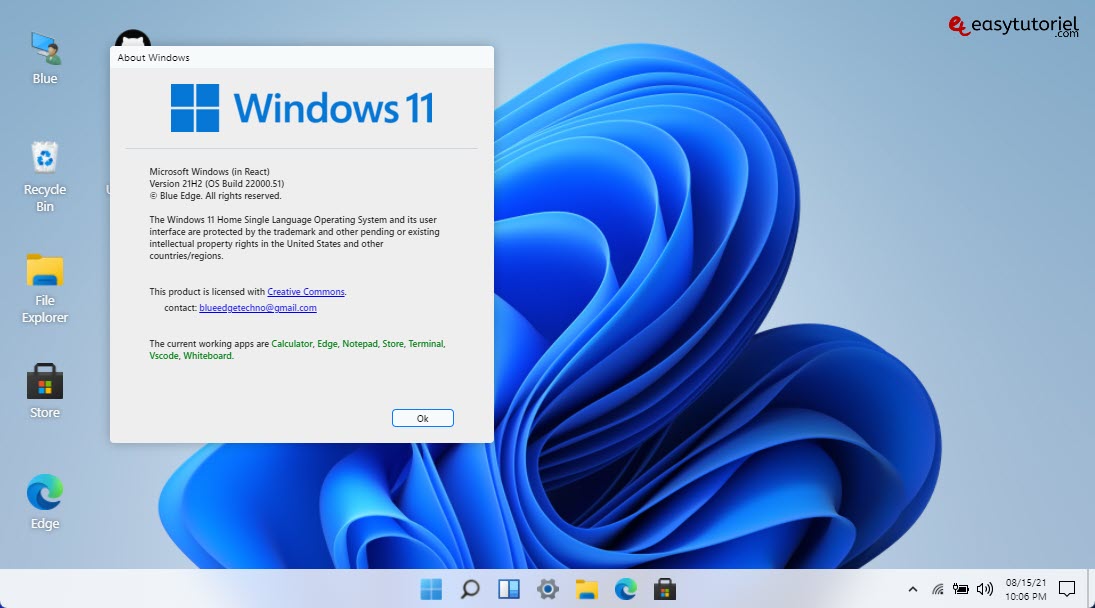Screen dimensions: 1095x608
Task: Click the About Windows title bar
Action: point(302,57)
